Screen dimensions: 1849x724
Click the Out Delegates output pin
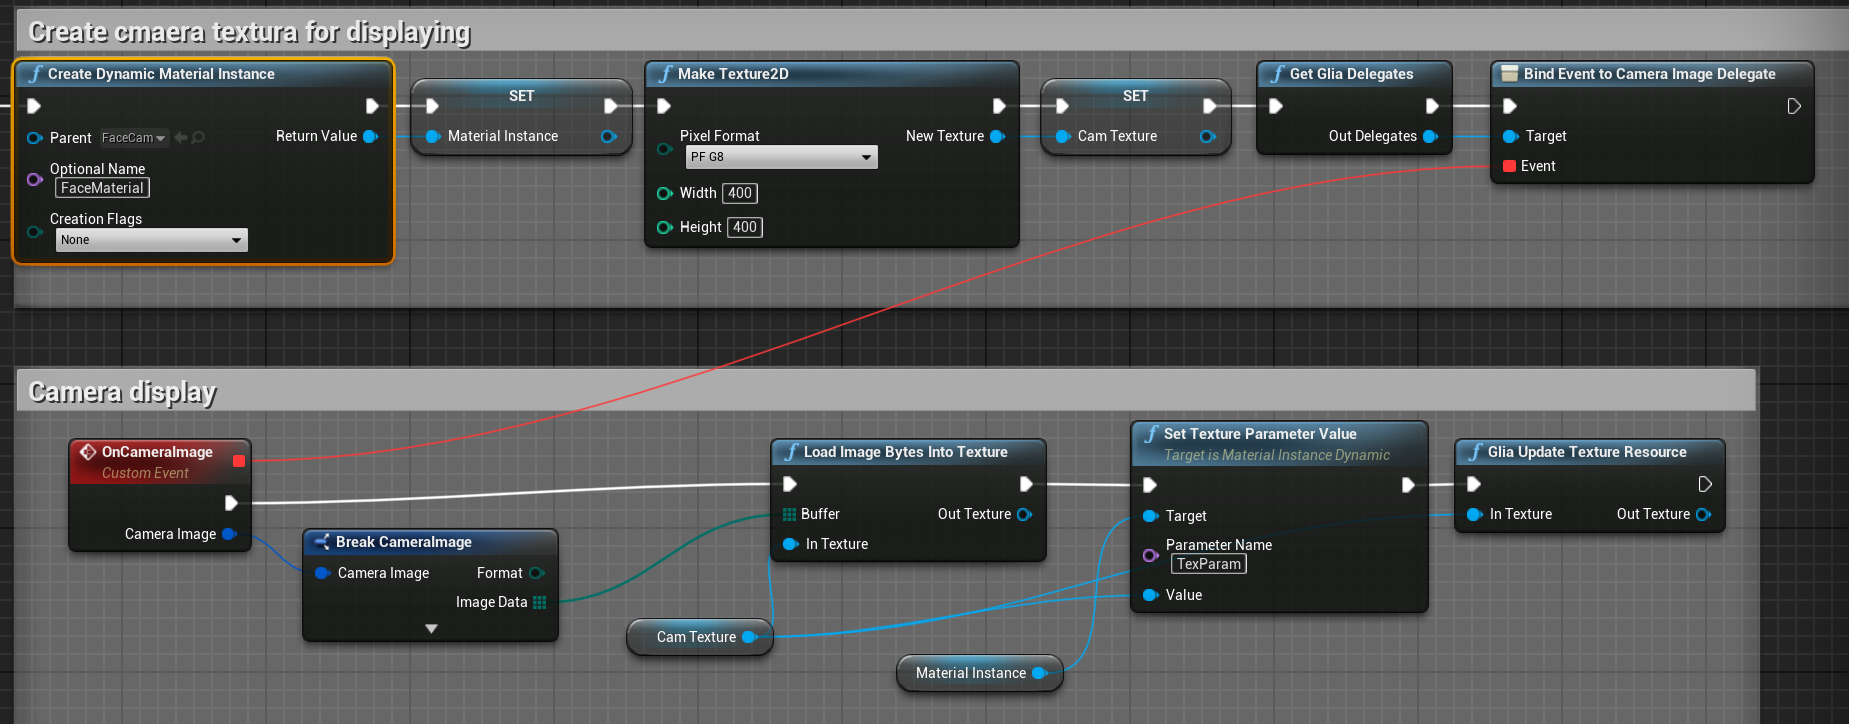click(x=1430, y=136)
